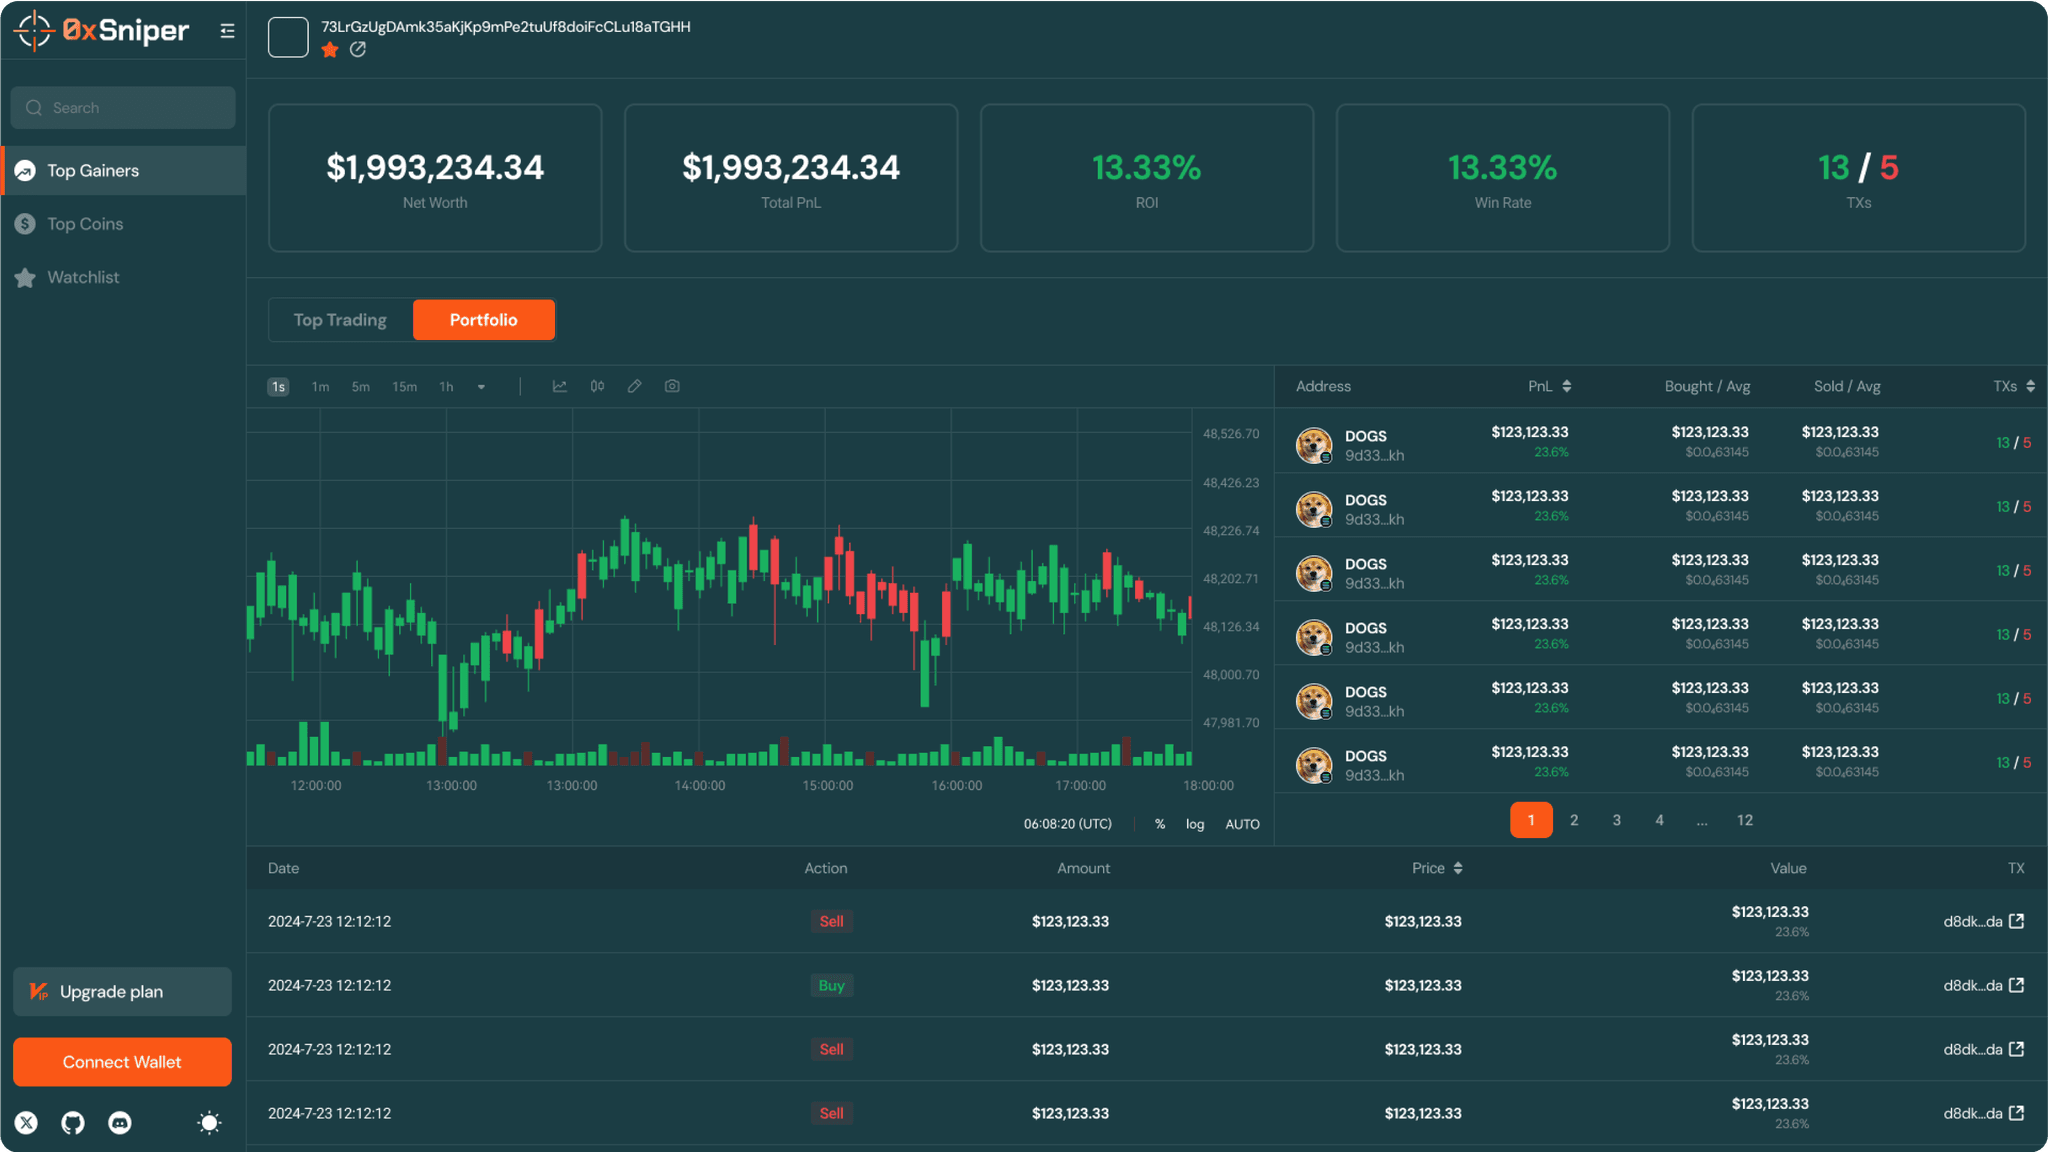Click the pencil drawing tool icon
The width and height of the screenshot is (2048, 1152).
pyautogui.click(x=634, y=386)
